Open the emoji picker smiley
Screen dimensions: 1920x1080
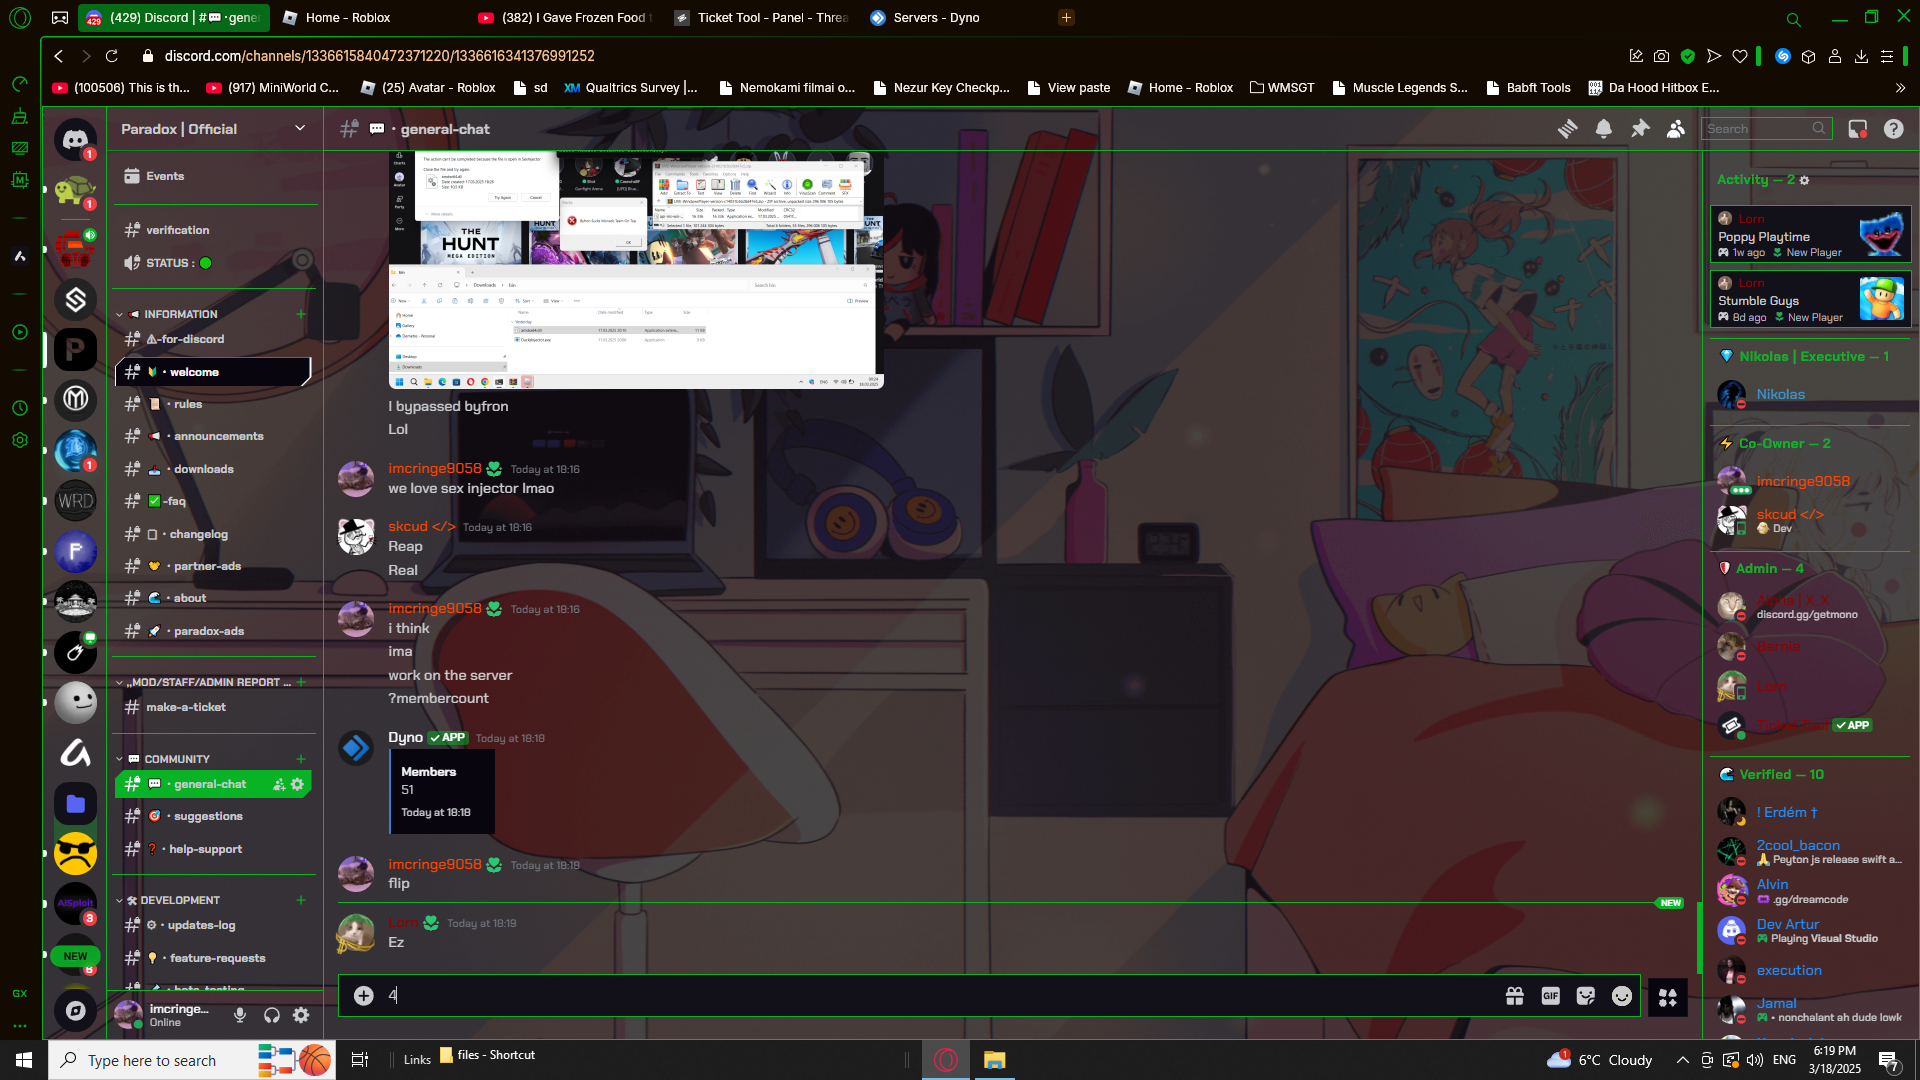(1622, 996)
